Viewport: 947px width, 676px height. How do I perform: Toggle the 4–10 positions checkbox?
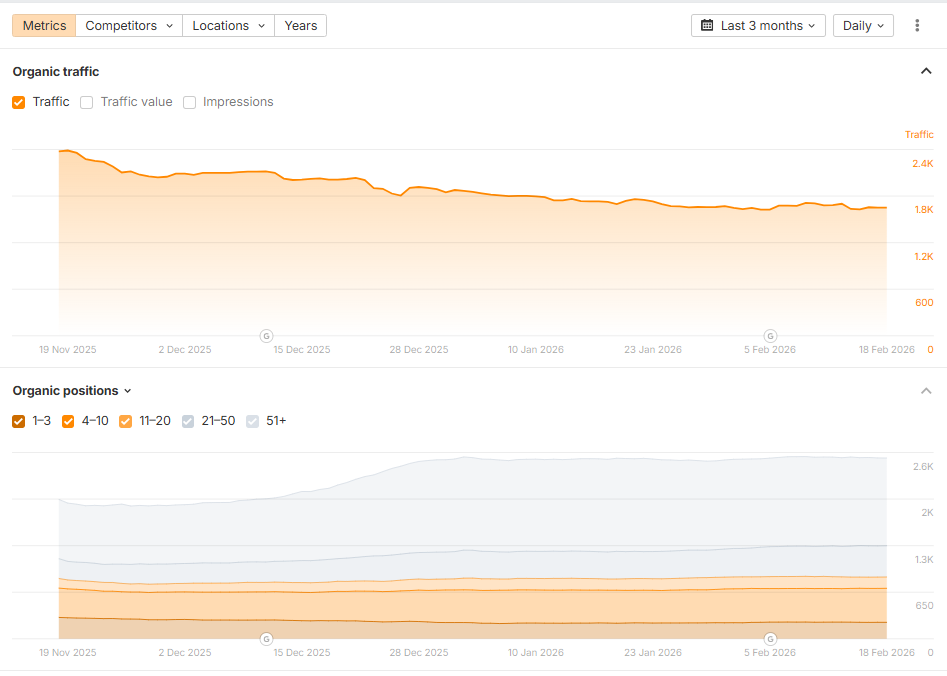[68, 421]
